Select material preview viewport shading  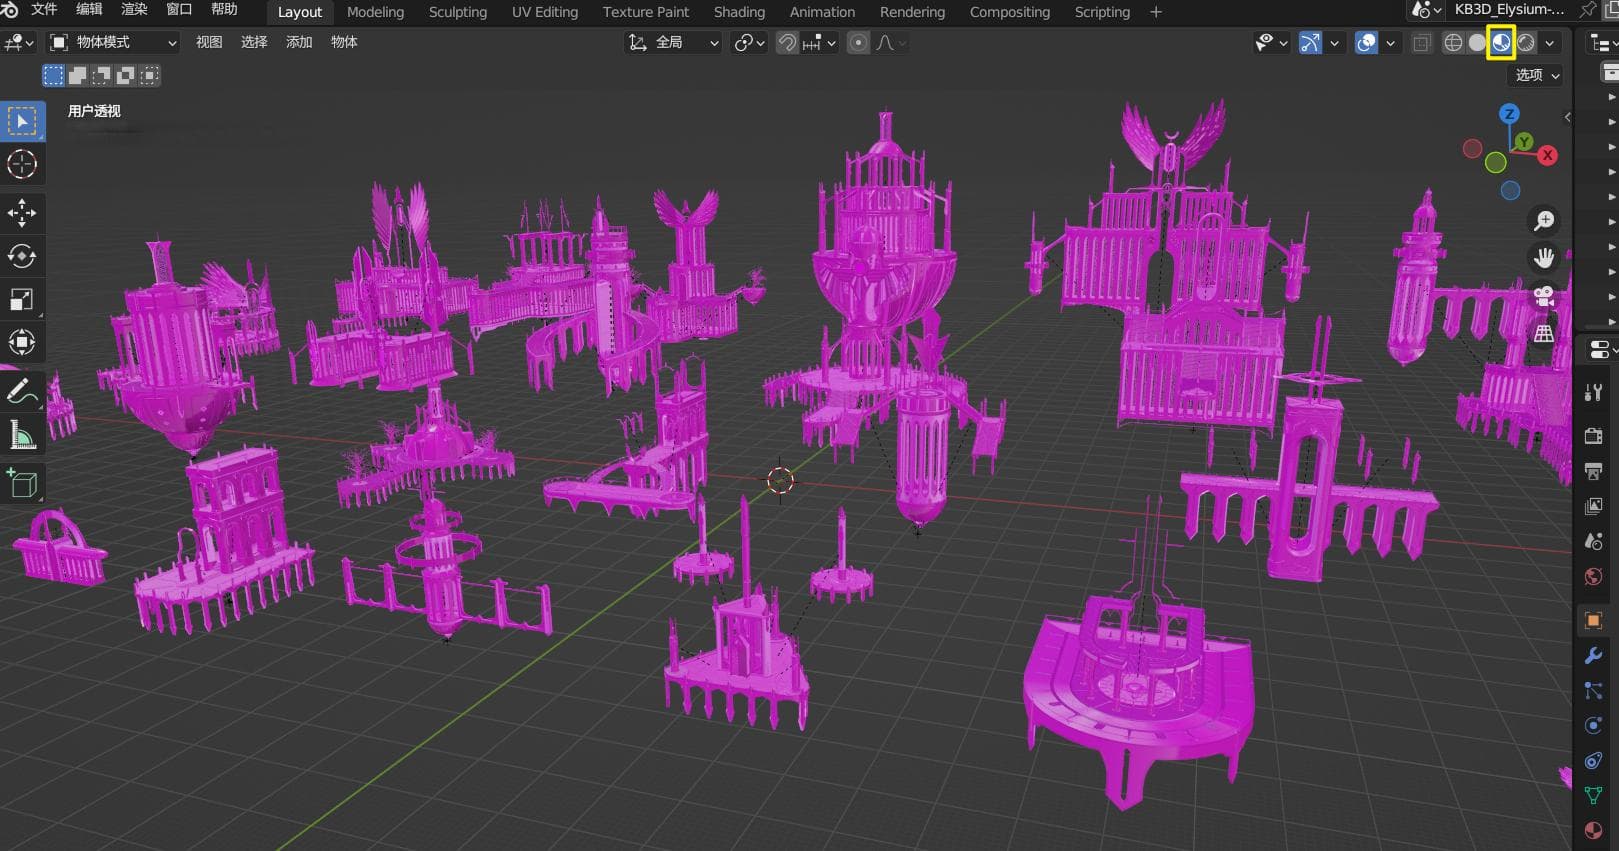[x=1501, y=43]
